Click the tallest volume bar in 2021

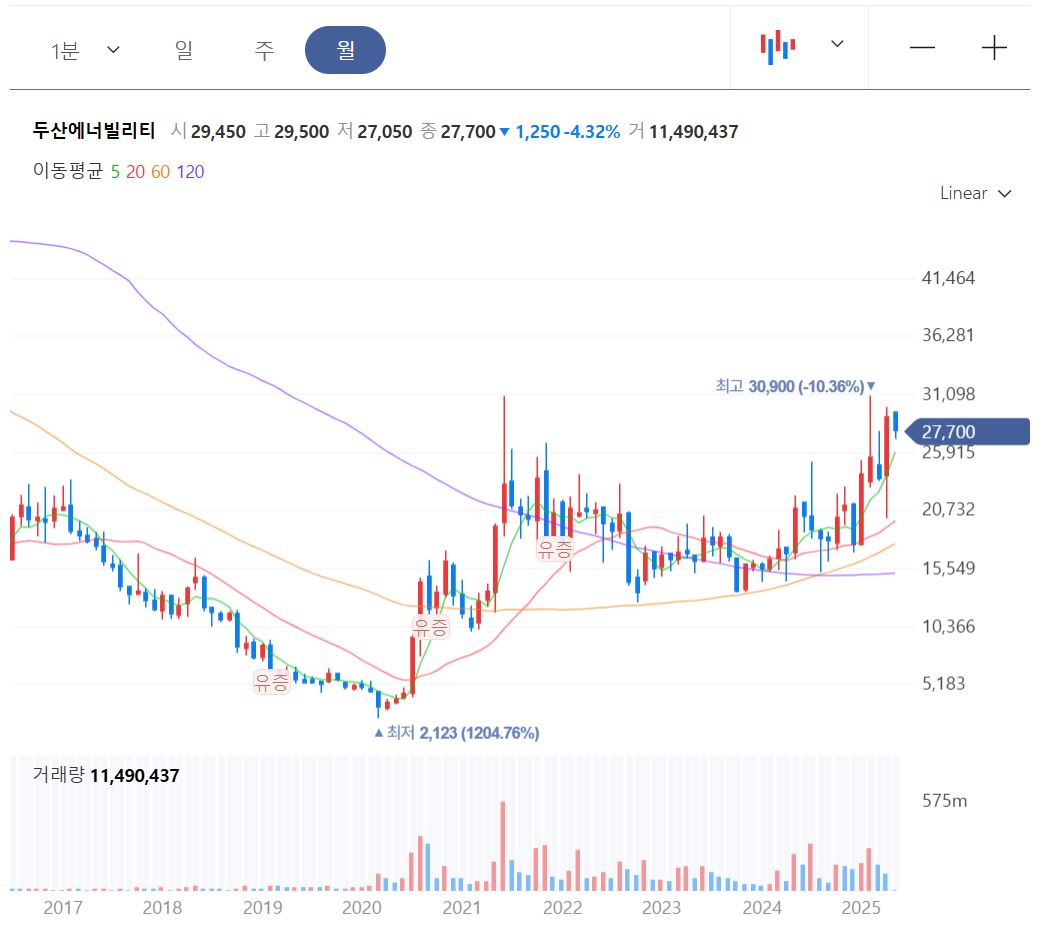503,845
